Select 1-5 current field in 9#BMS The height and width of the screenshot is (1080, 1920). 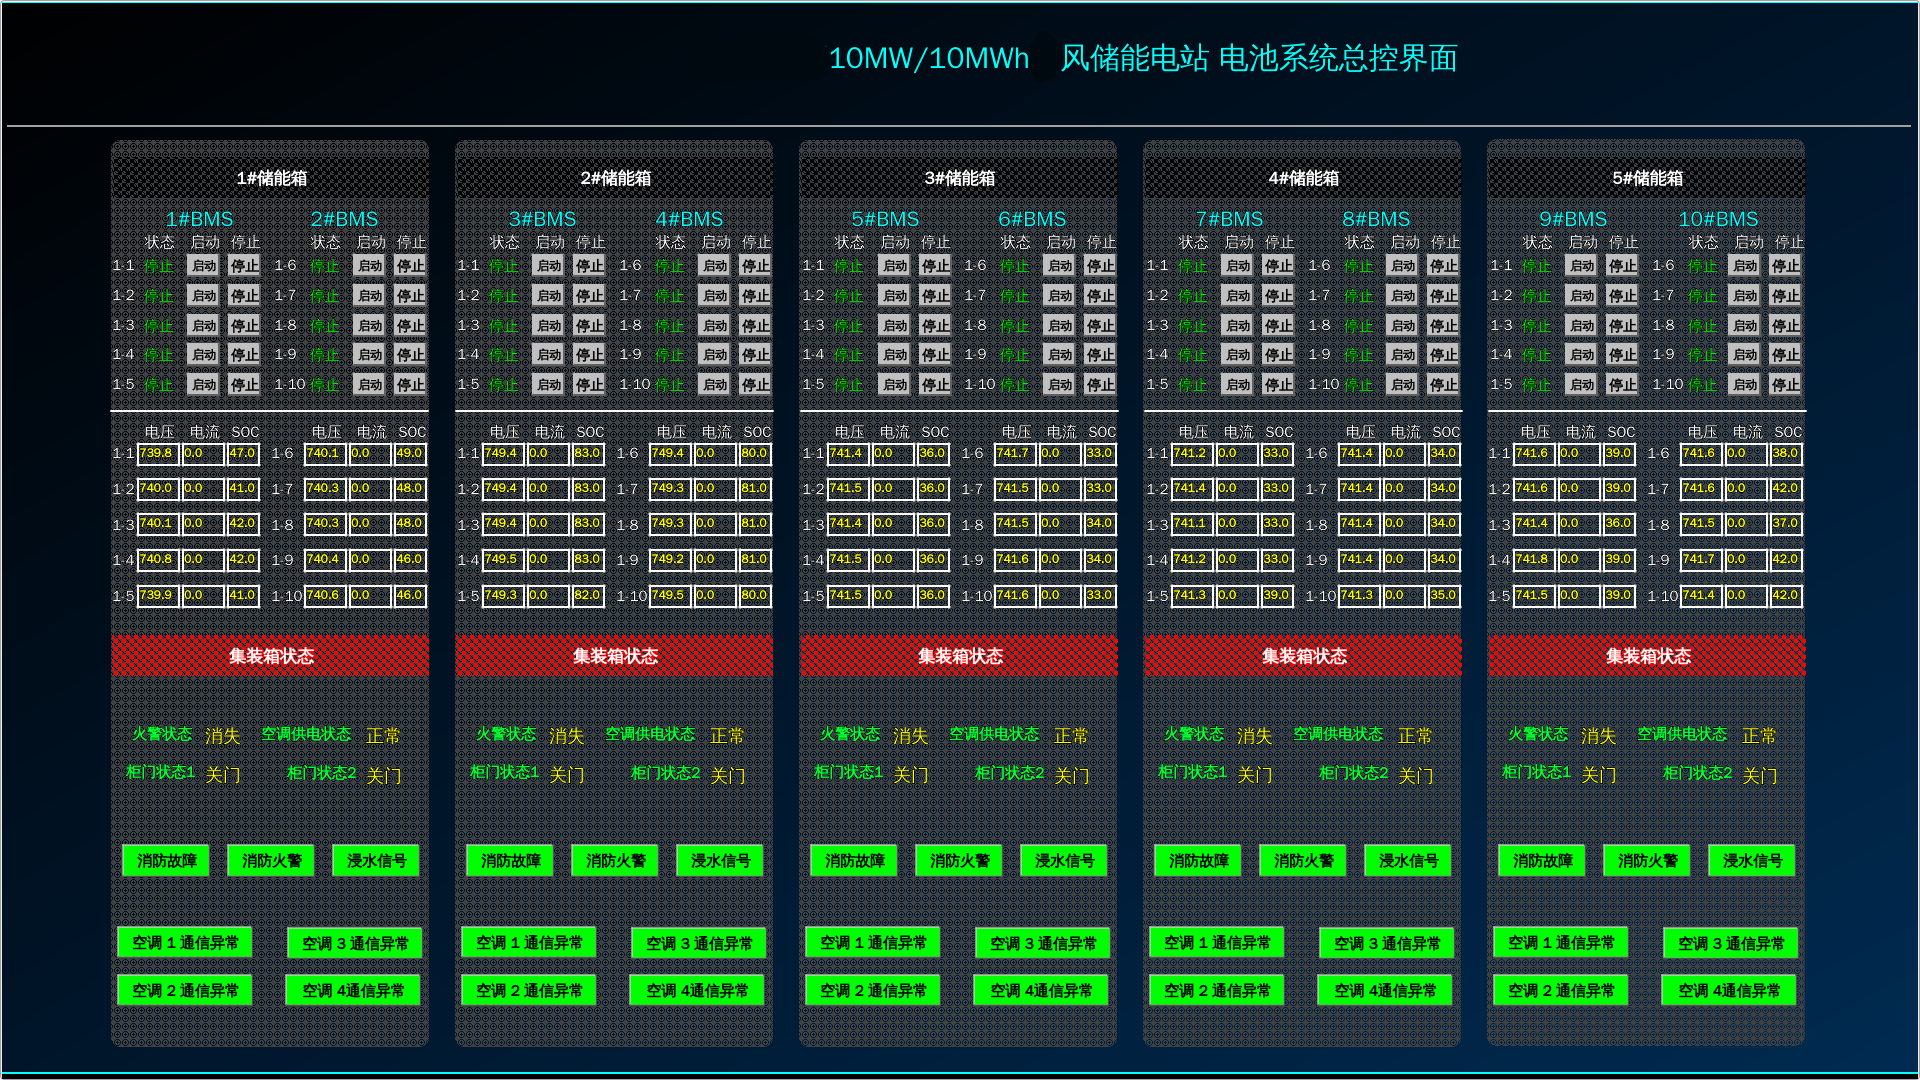coord(1578,596)
